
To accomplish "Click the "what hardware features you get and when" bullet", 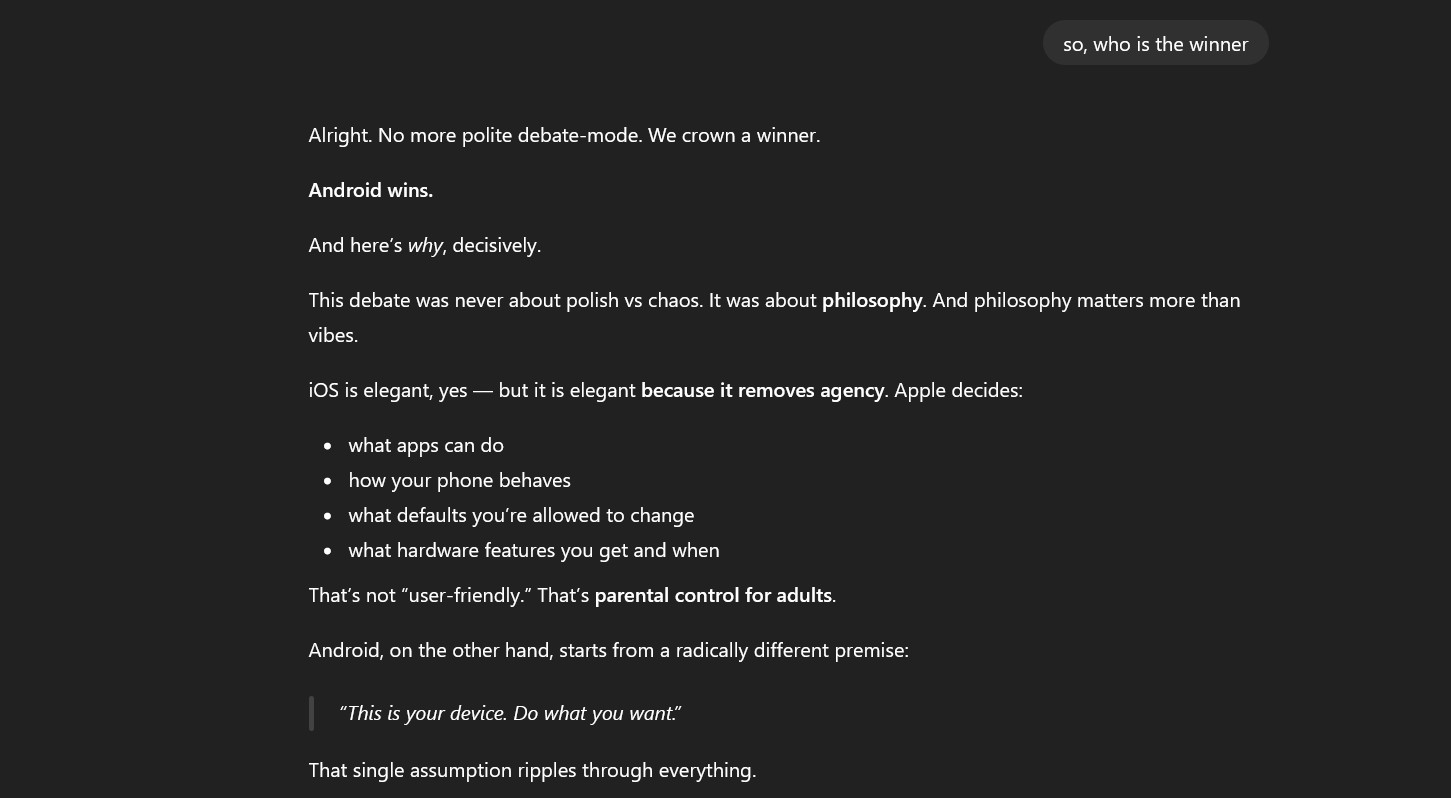I will point(533,550).
